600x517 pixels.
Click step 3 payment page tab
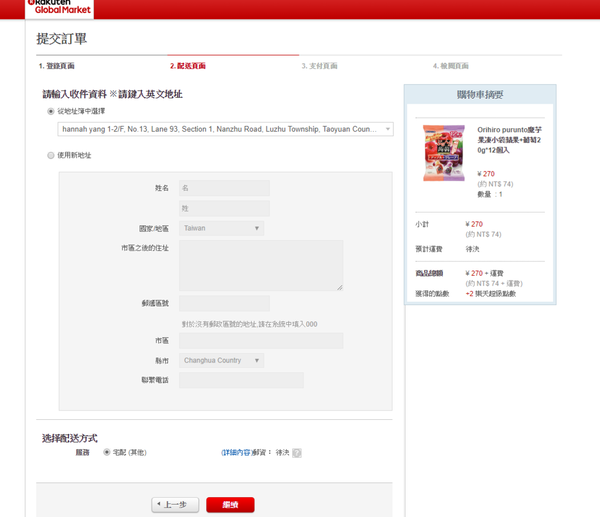319,66
